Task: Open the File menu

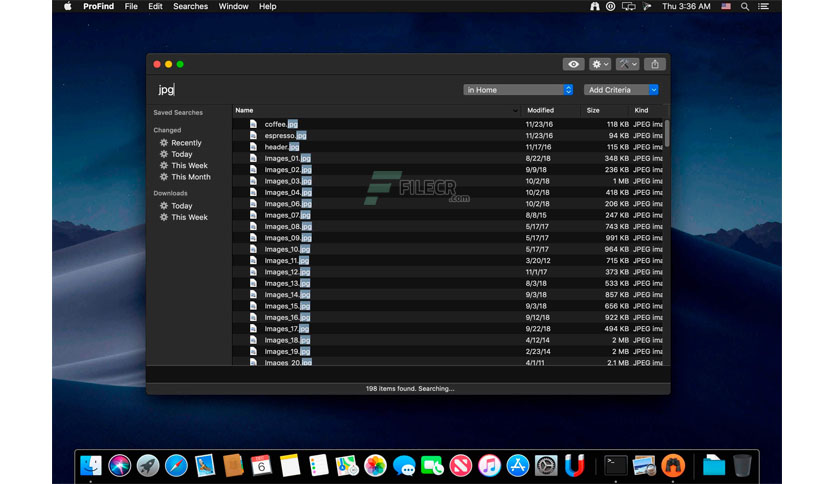Action: pyautogui.click(x=131, y=6)
